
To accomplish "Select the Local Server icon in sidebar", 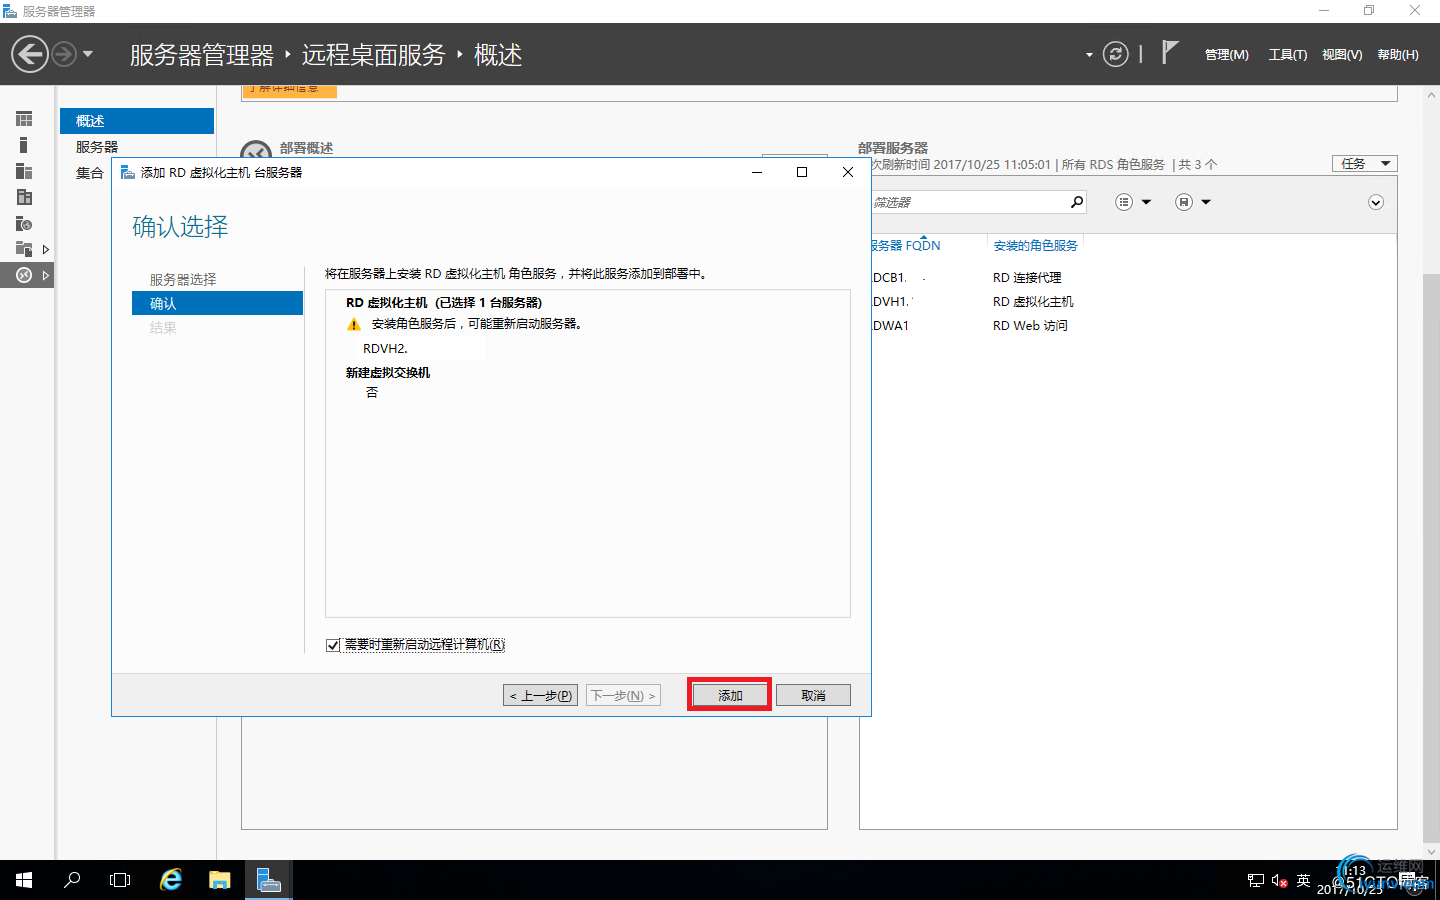I will pyautogui.click(x=24, y=145).
